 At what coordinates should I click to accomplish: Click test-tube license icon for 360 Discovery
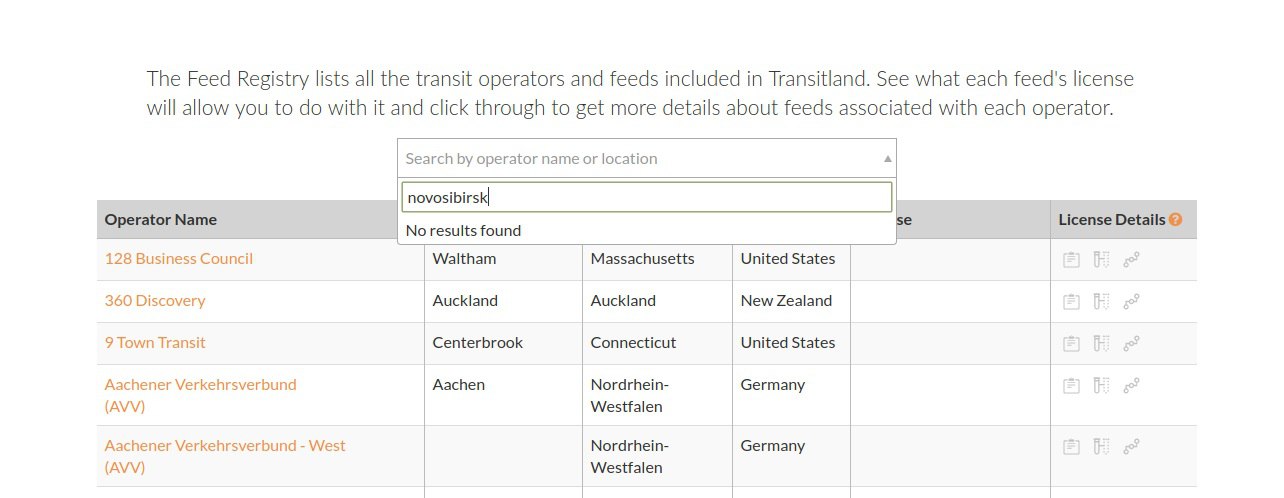tap(1101, 301)
